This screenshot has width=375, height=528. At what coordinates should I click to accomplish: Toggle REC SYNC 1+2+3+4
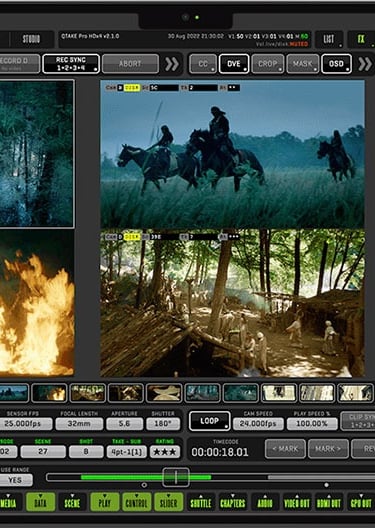click(71, 64)
